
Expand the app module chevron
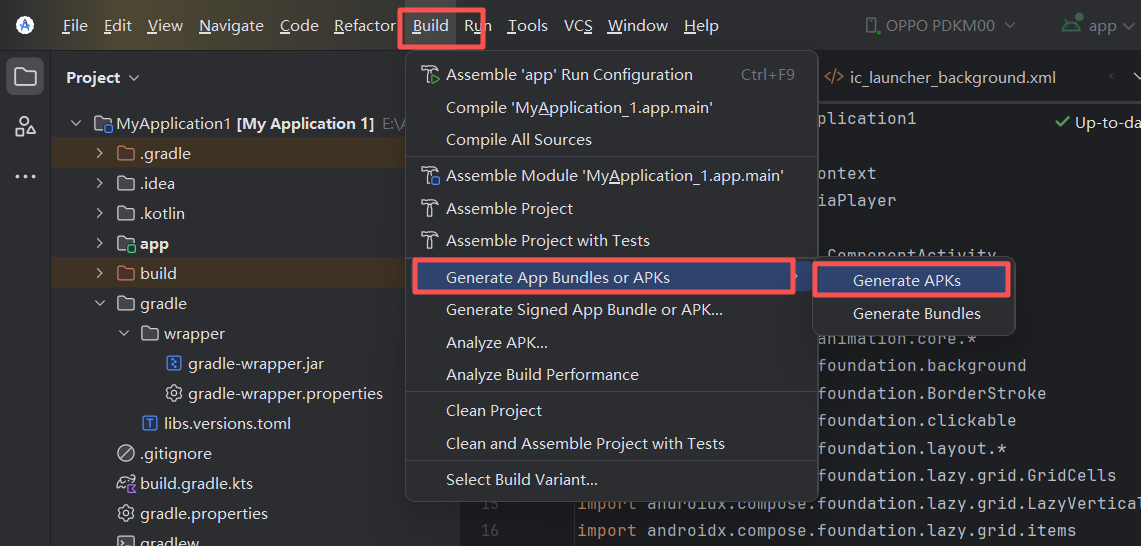point(99,243)
